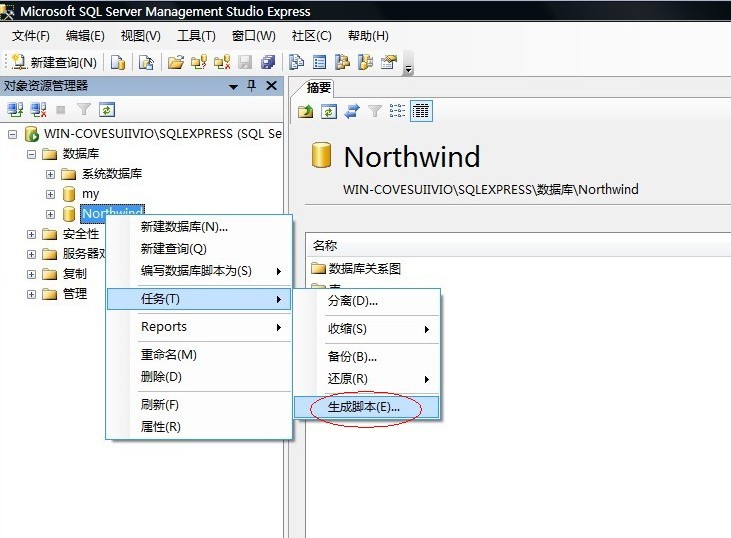Click the Disconnect icon in Object Explorer

[x=38, y=110]
